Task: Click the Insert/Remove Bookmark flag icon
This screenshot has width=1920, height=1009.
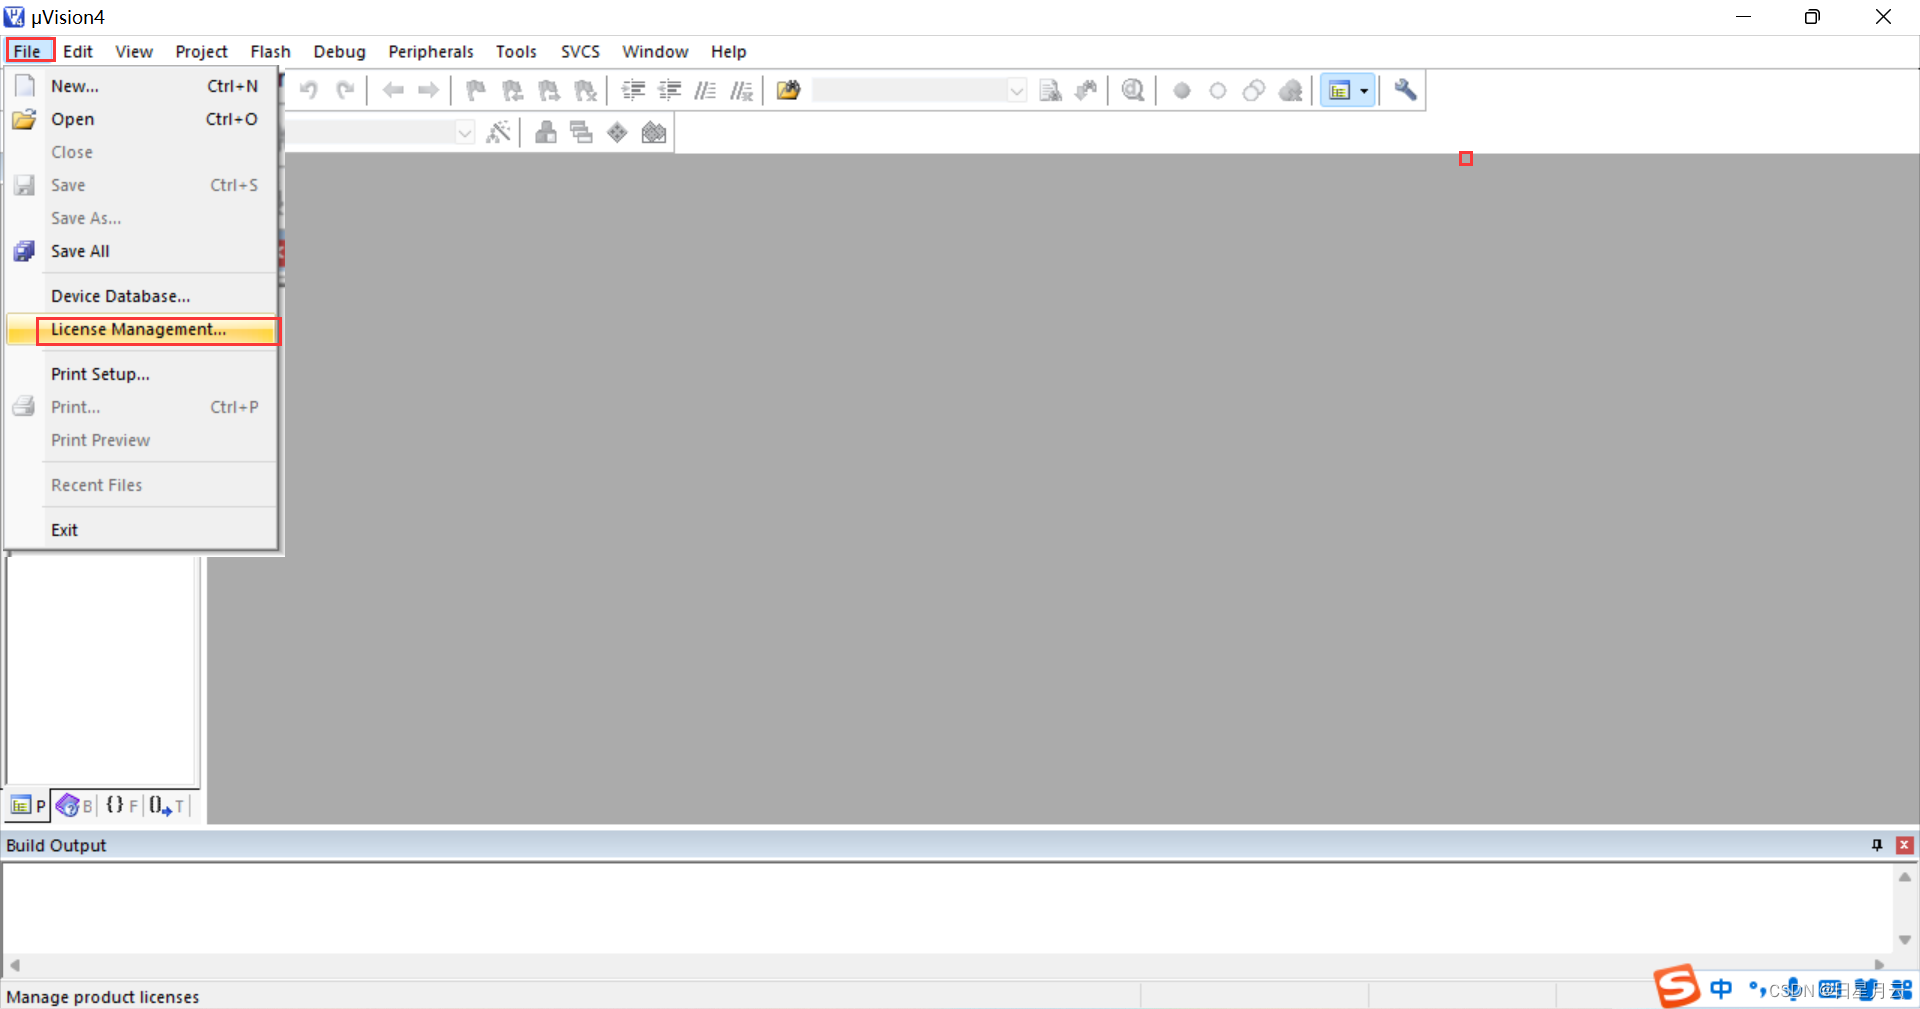Action: tap(476, 90)
